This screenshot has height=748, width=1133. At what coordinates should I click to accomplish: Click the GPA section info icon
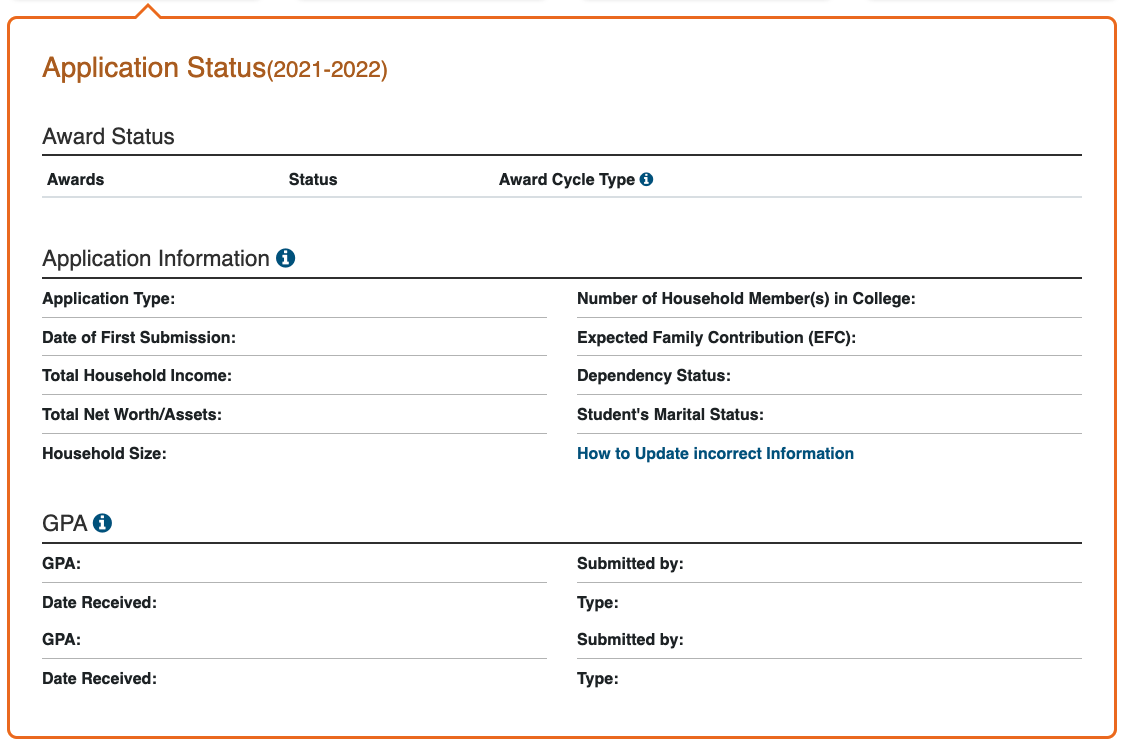(x=103, y=523)
